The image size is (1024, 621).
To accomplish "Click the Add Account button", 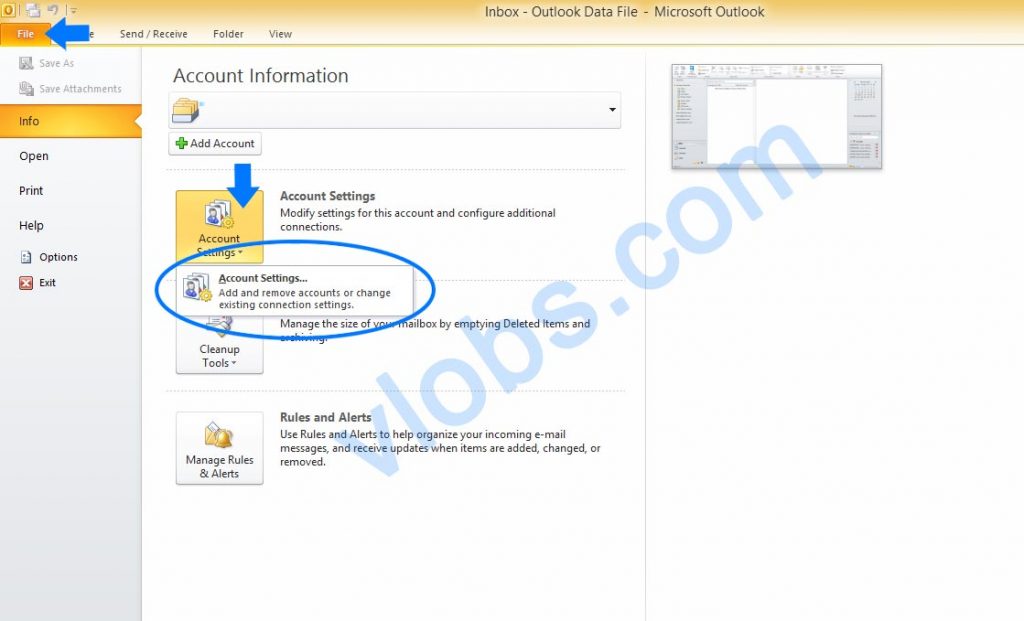I will [x=214, y=143].
